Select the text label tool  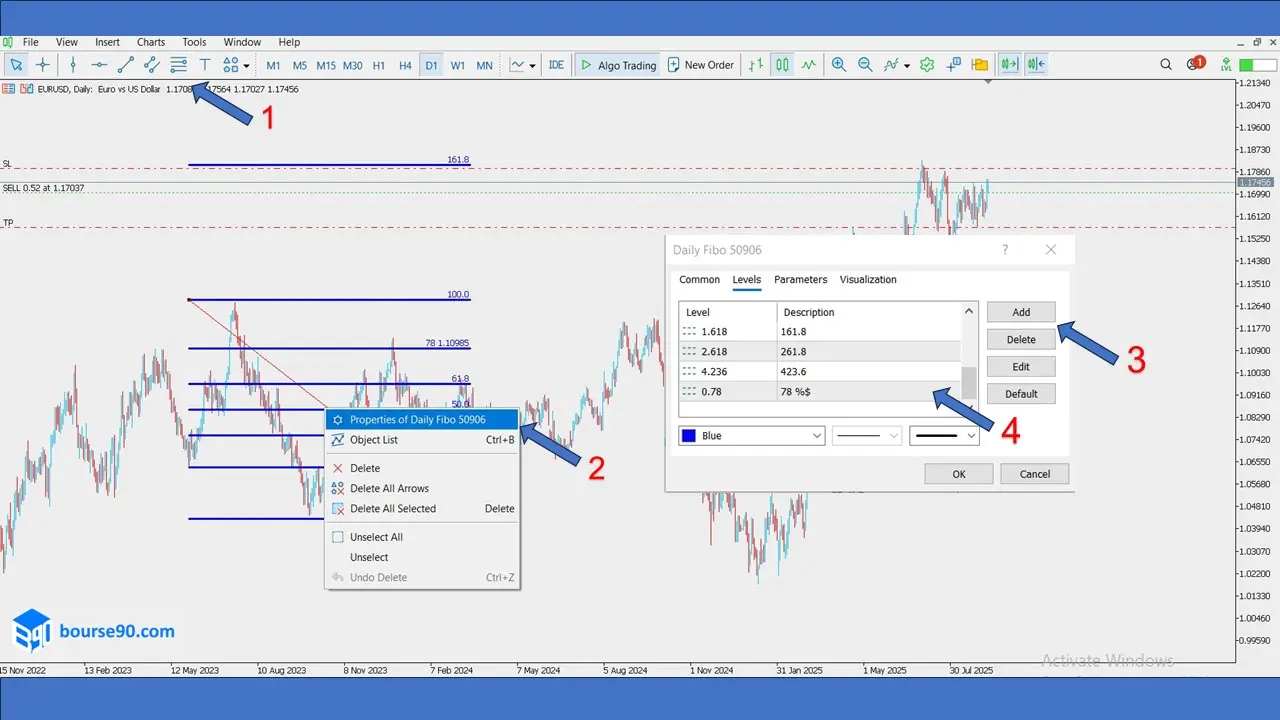[204, 65]
